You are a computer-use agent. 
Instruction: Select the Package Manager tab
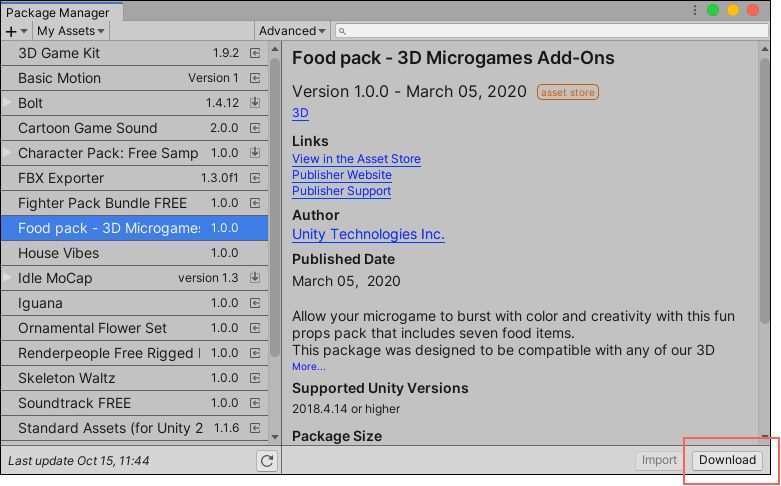(62, 12)
